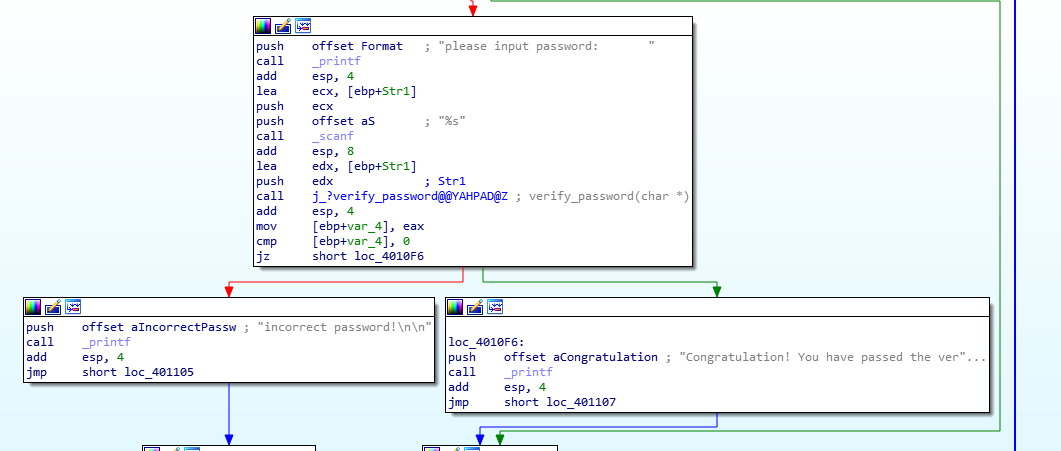Click edit icon on the loc_4010F6 block
Viewport: 1061px width, 451px height.
click(475, 306)
